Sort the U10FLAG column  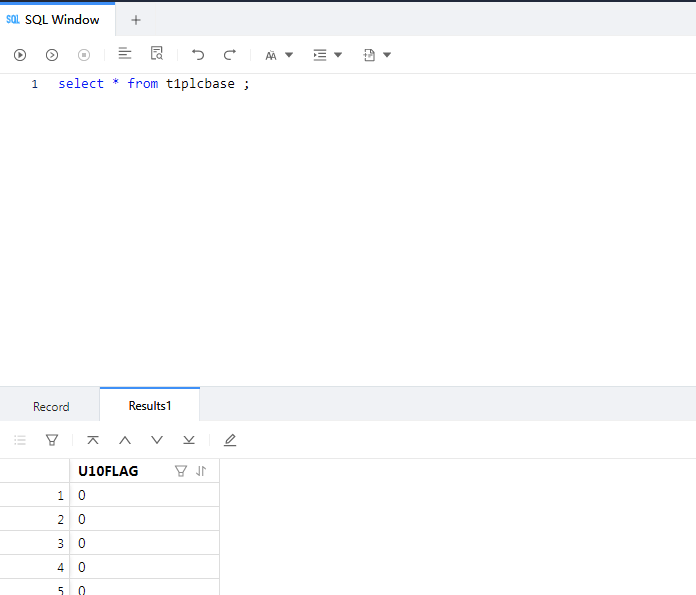tap(201, 471)
